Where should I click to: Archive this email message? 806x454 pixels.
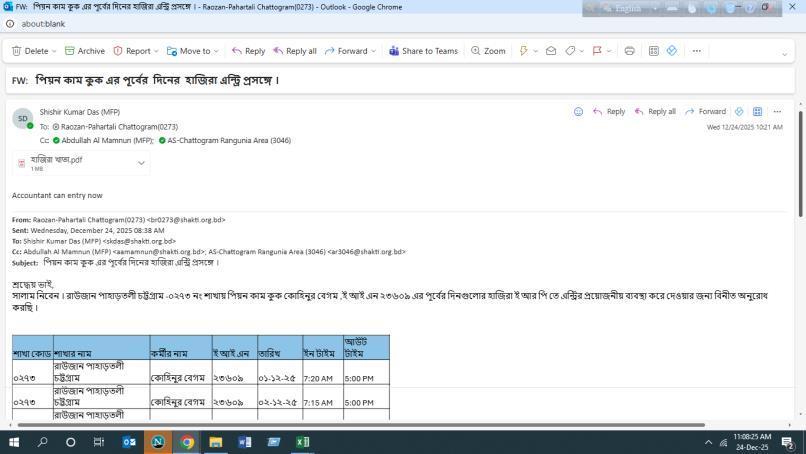[84, 51]
